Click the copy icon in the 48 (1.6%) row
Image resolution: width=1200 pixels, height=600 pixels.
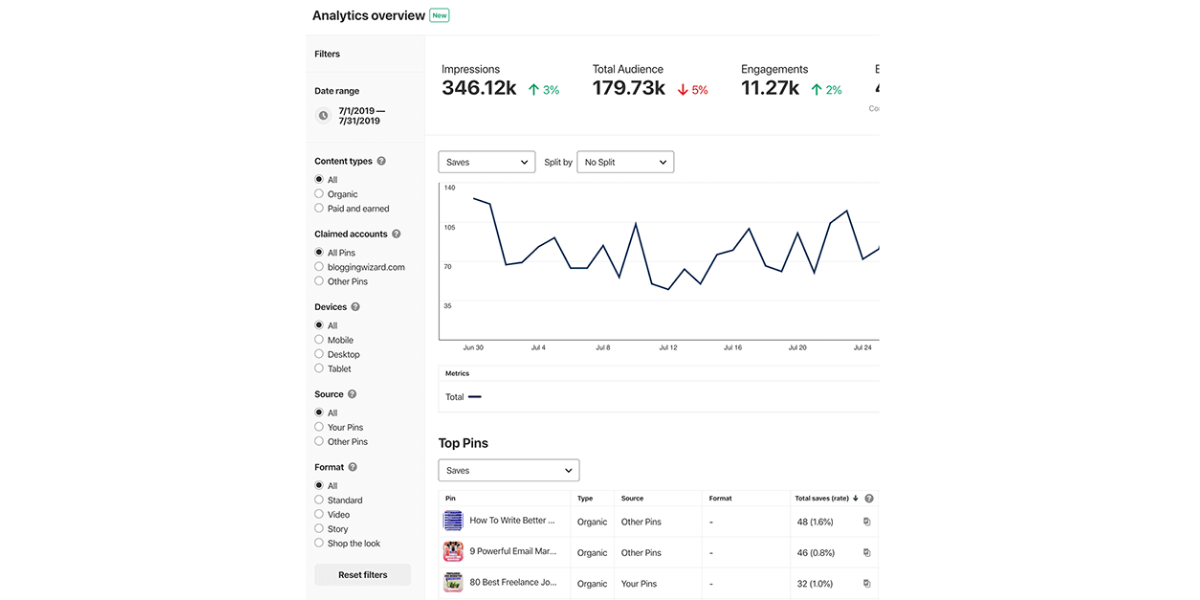867,522
